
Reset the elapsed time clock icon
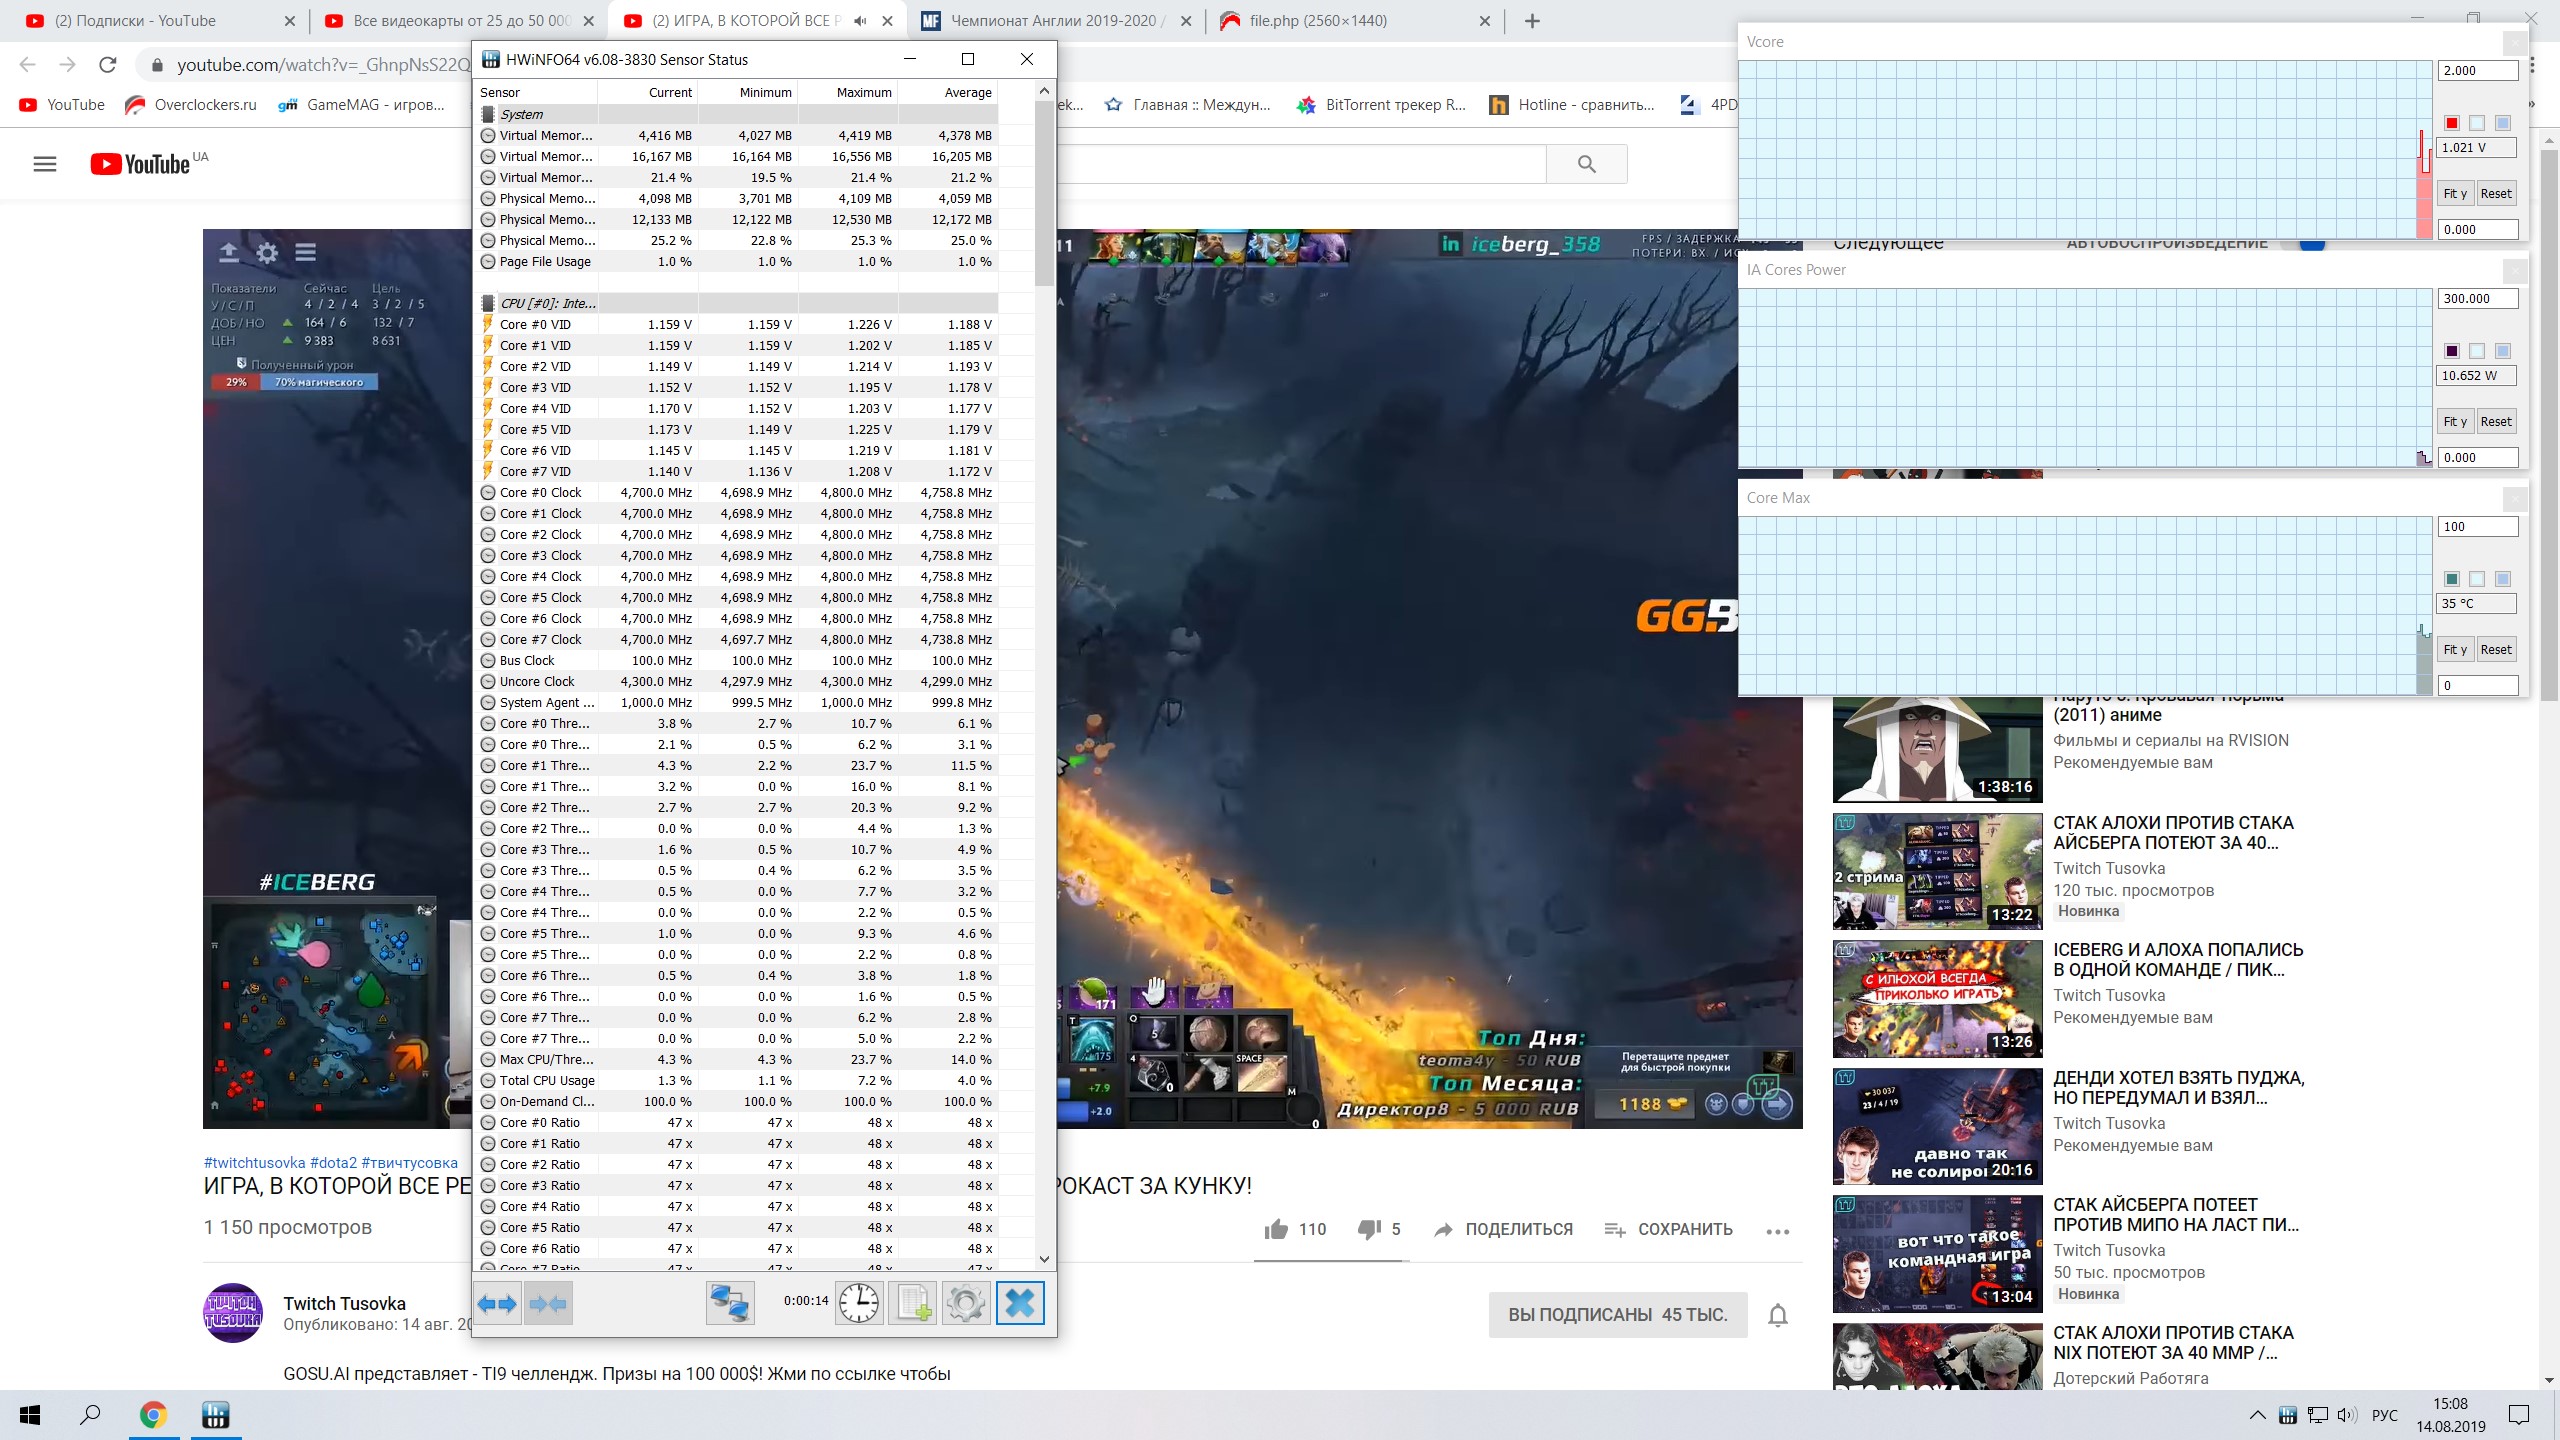click(859, 1303)
